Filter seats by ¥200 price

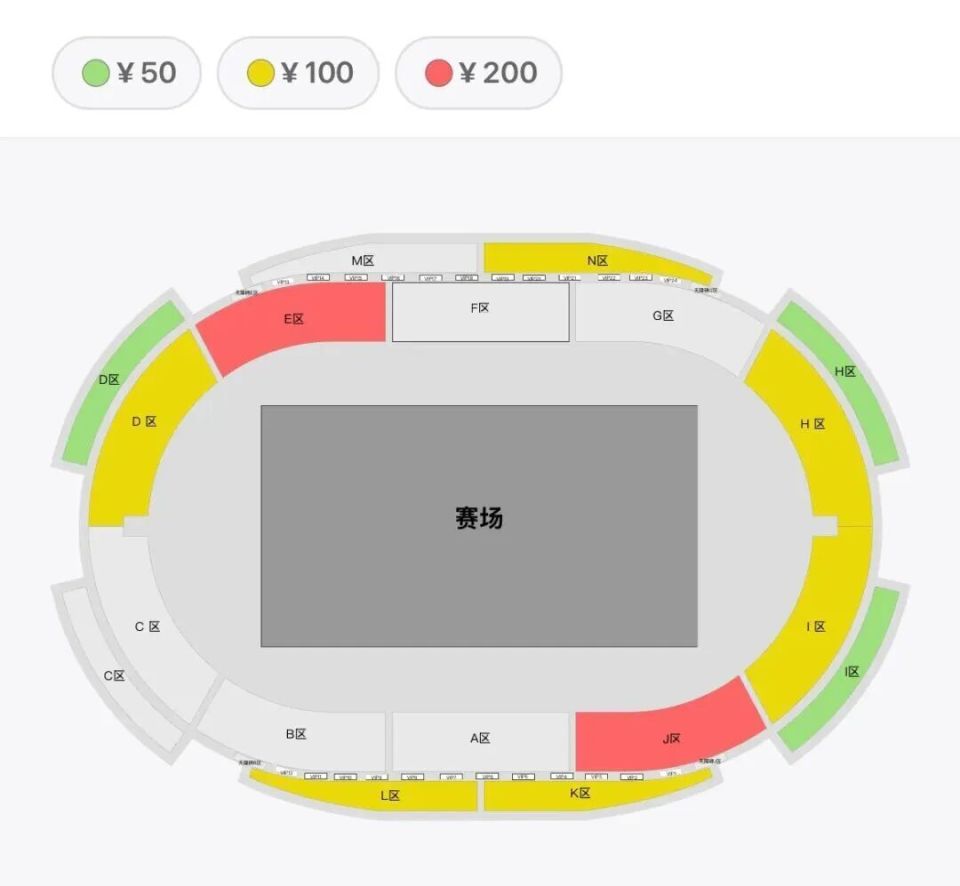478,73
